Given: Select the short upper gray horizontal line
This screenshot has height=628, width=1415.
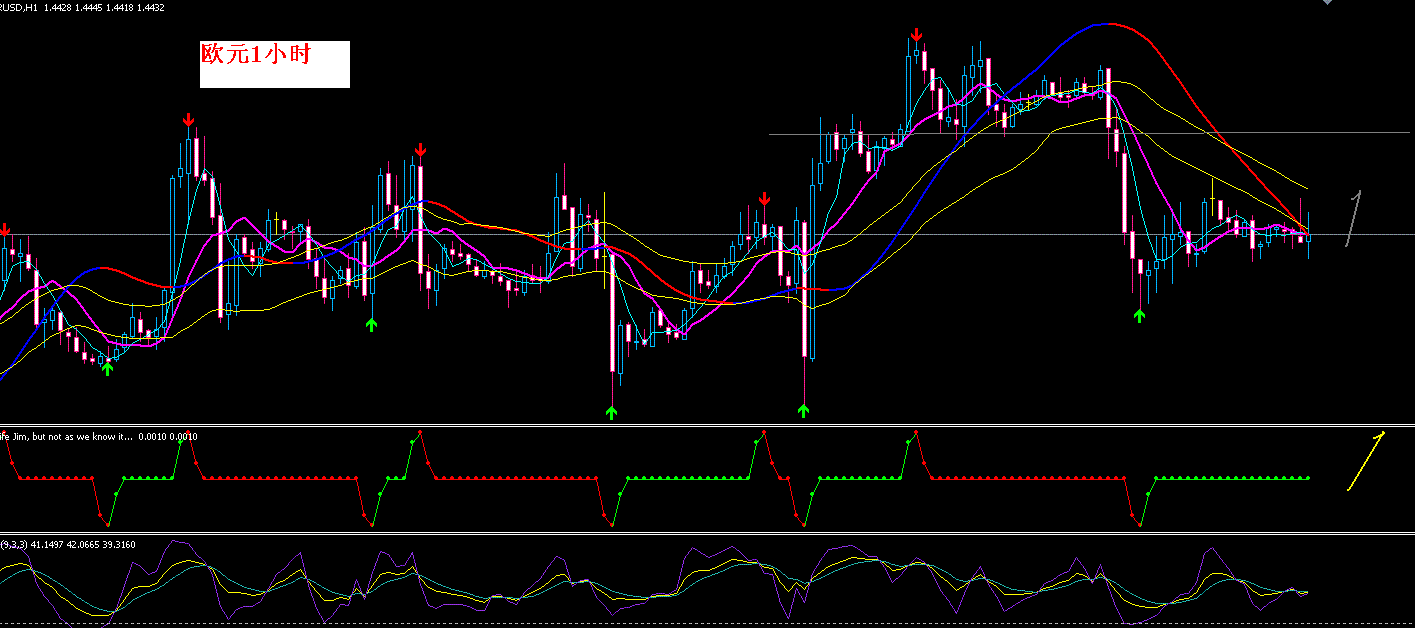Looking at the screenshot, I should pyautogui.click(x=1089, y=133).
